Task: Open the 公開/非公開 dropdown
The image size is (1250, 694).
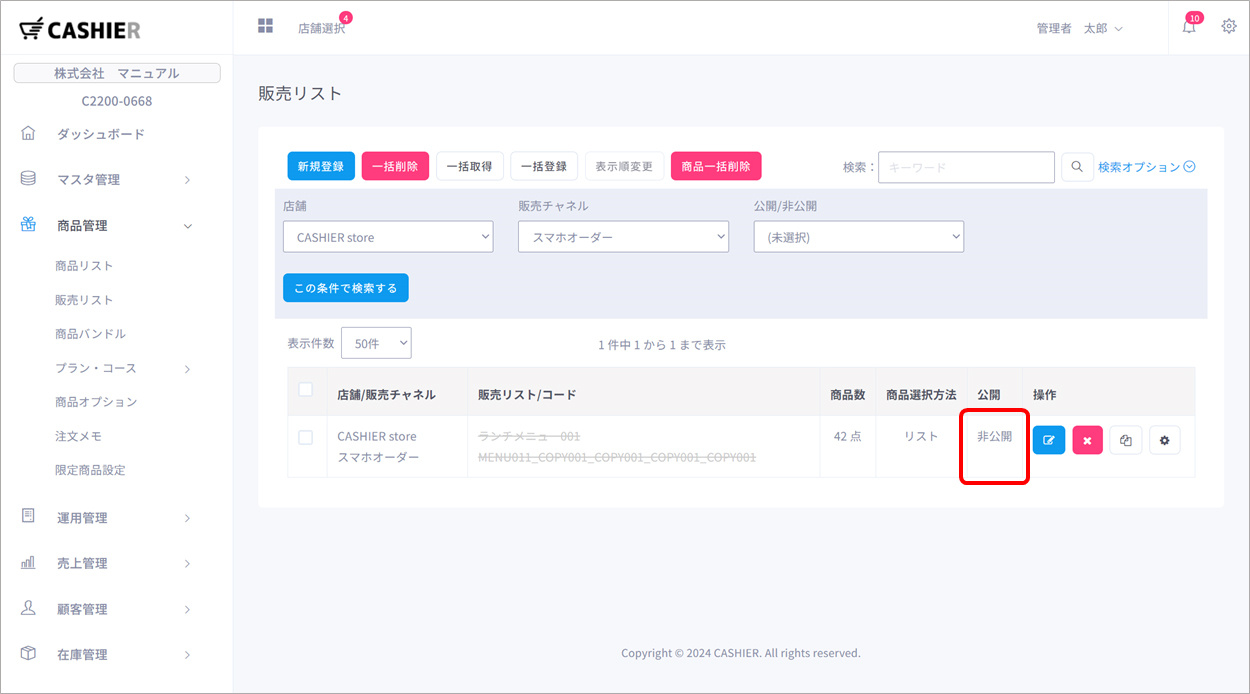Action: tap(859, 237)
